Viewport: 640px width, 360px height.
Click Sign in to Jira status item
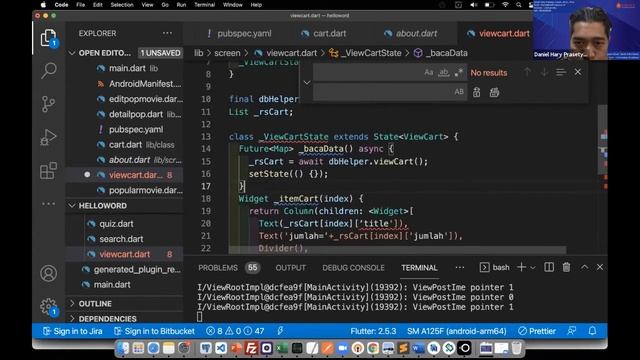coord(72,331)
